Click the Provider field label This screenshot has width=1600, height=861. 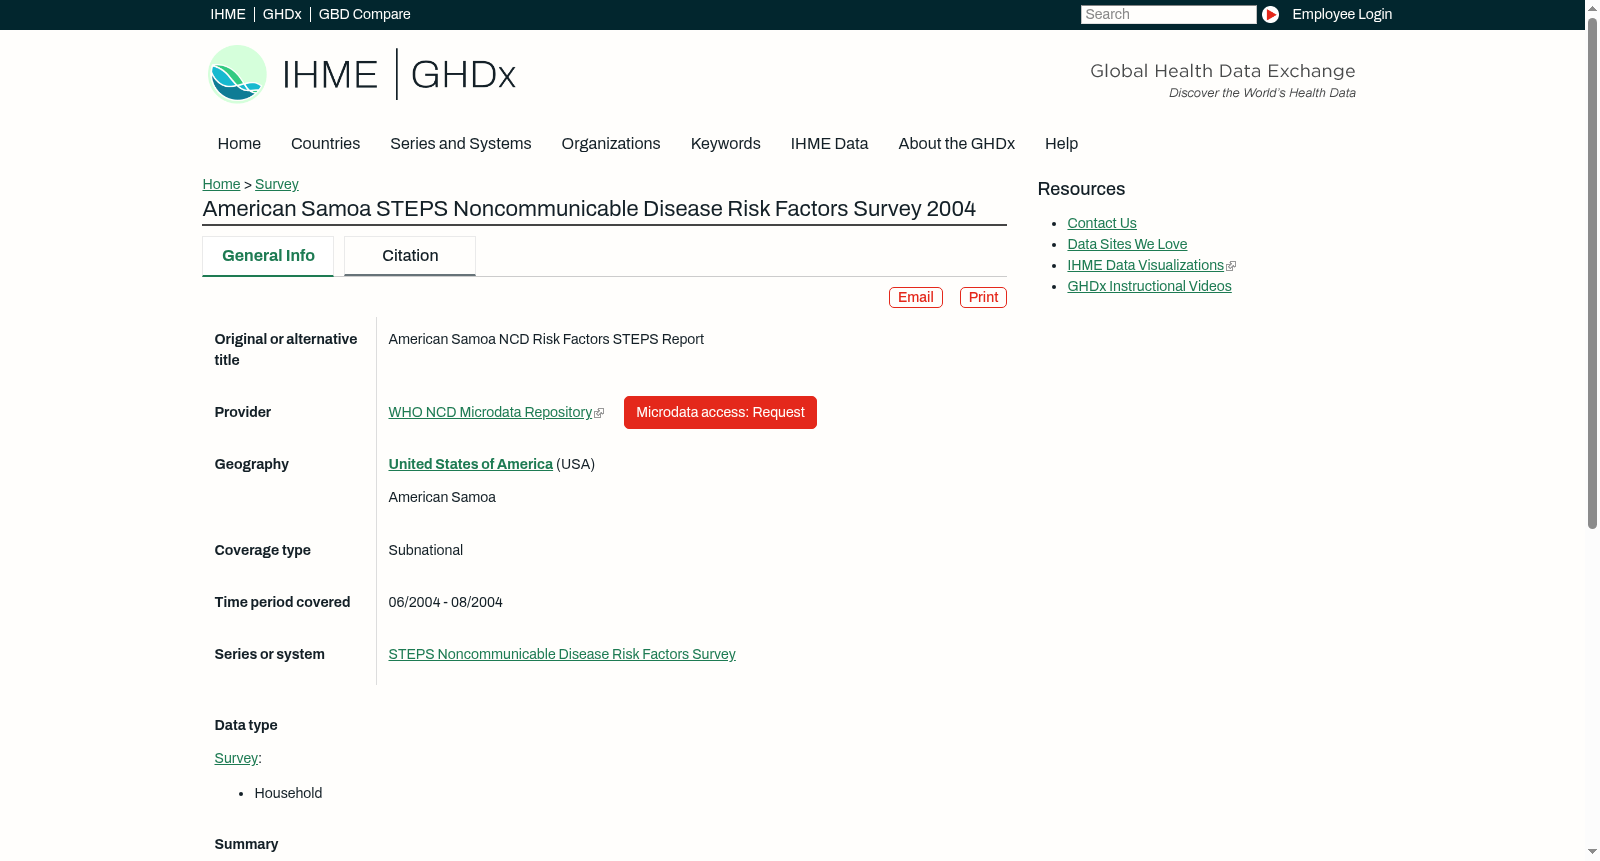pos(243,413)
